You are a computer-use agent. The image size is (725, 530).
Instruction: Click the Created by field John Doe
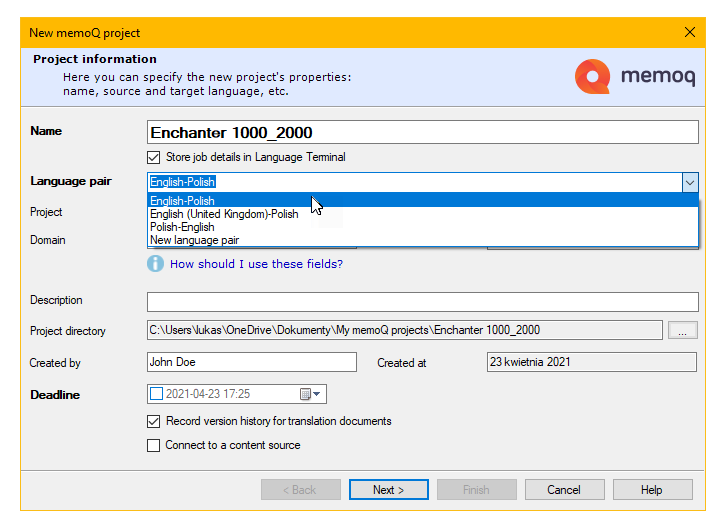[252, 362]
